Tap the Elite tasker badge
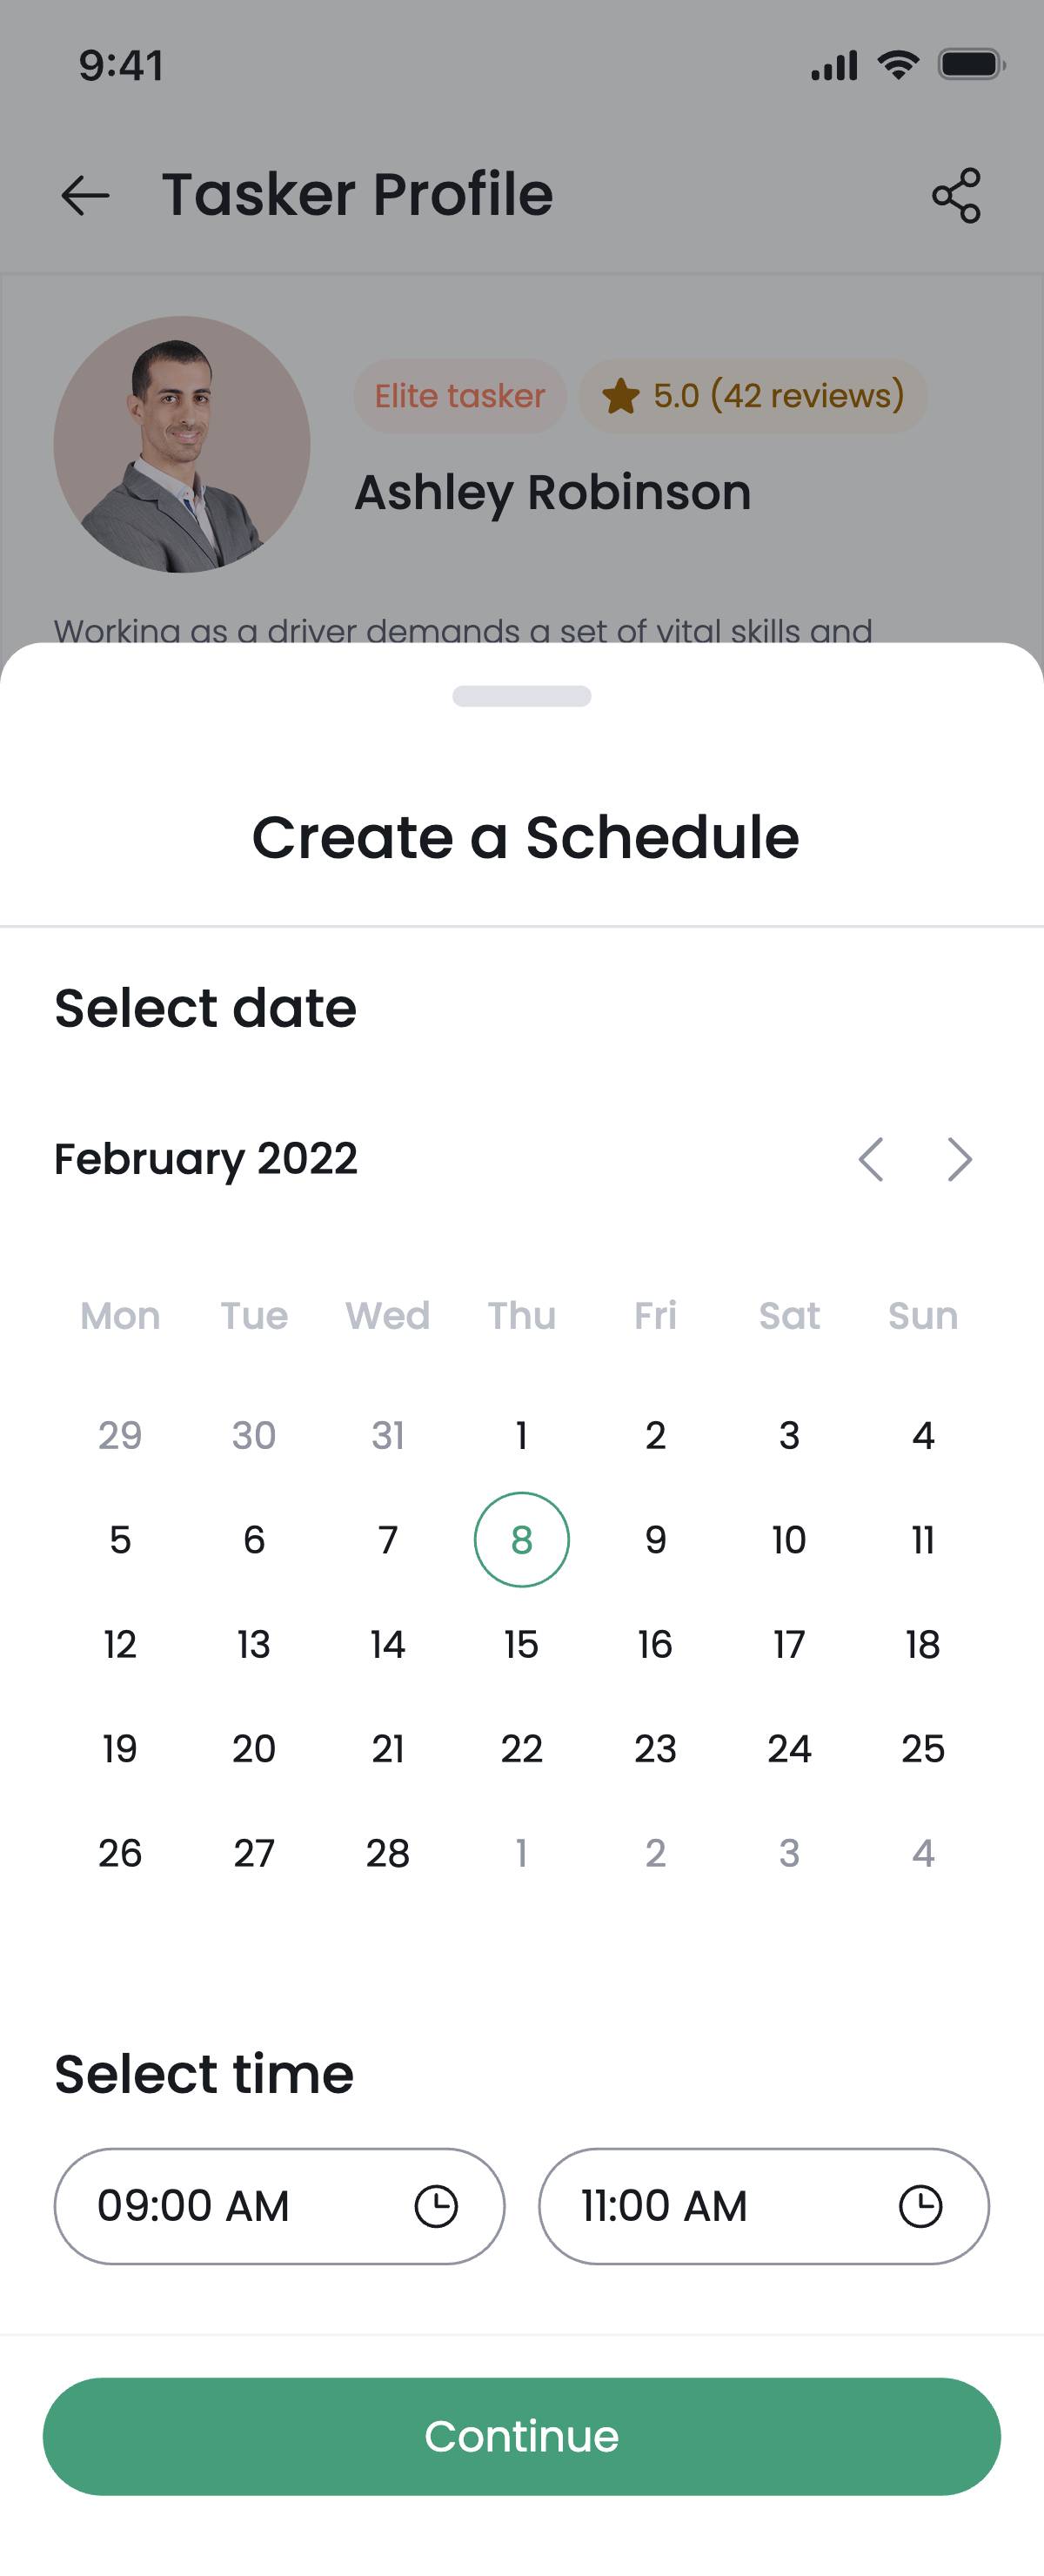This screenshot has height=2576, width=1044. tap(459, 396)
